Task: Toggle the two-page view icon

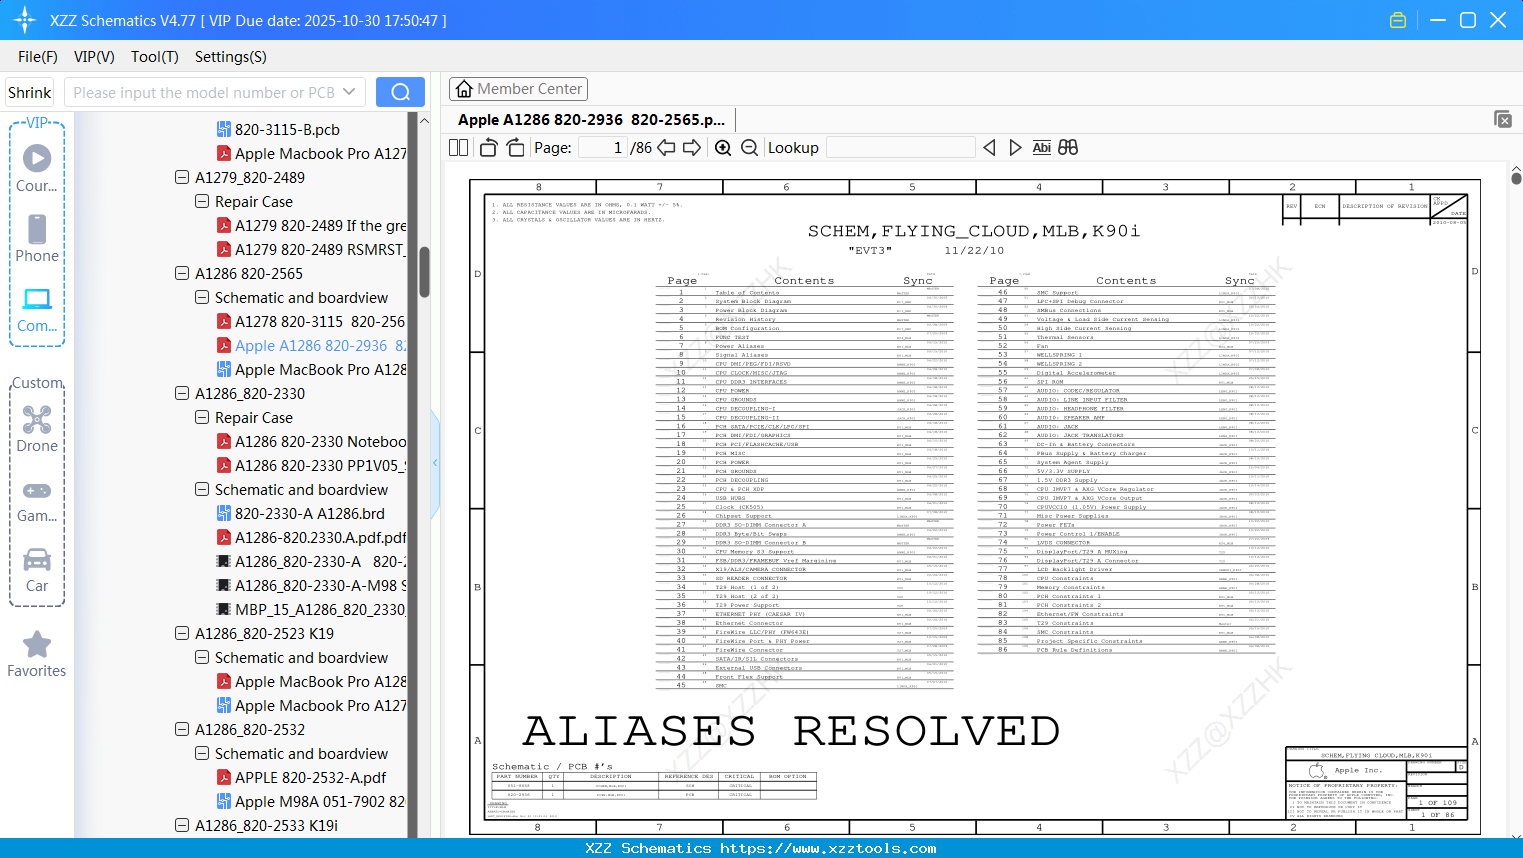Action: point(459,147)
